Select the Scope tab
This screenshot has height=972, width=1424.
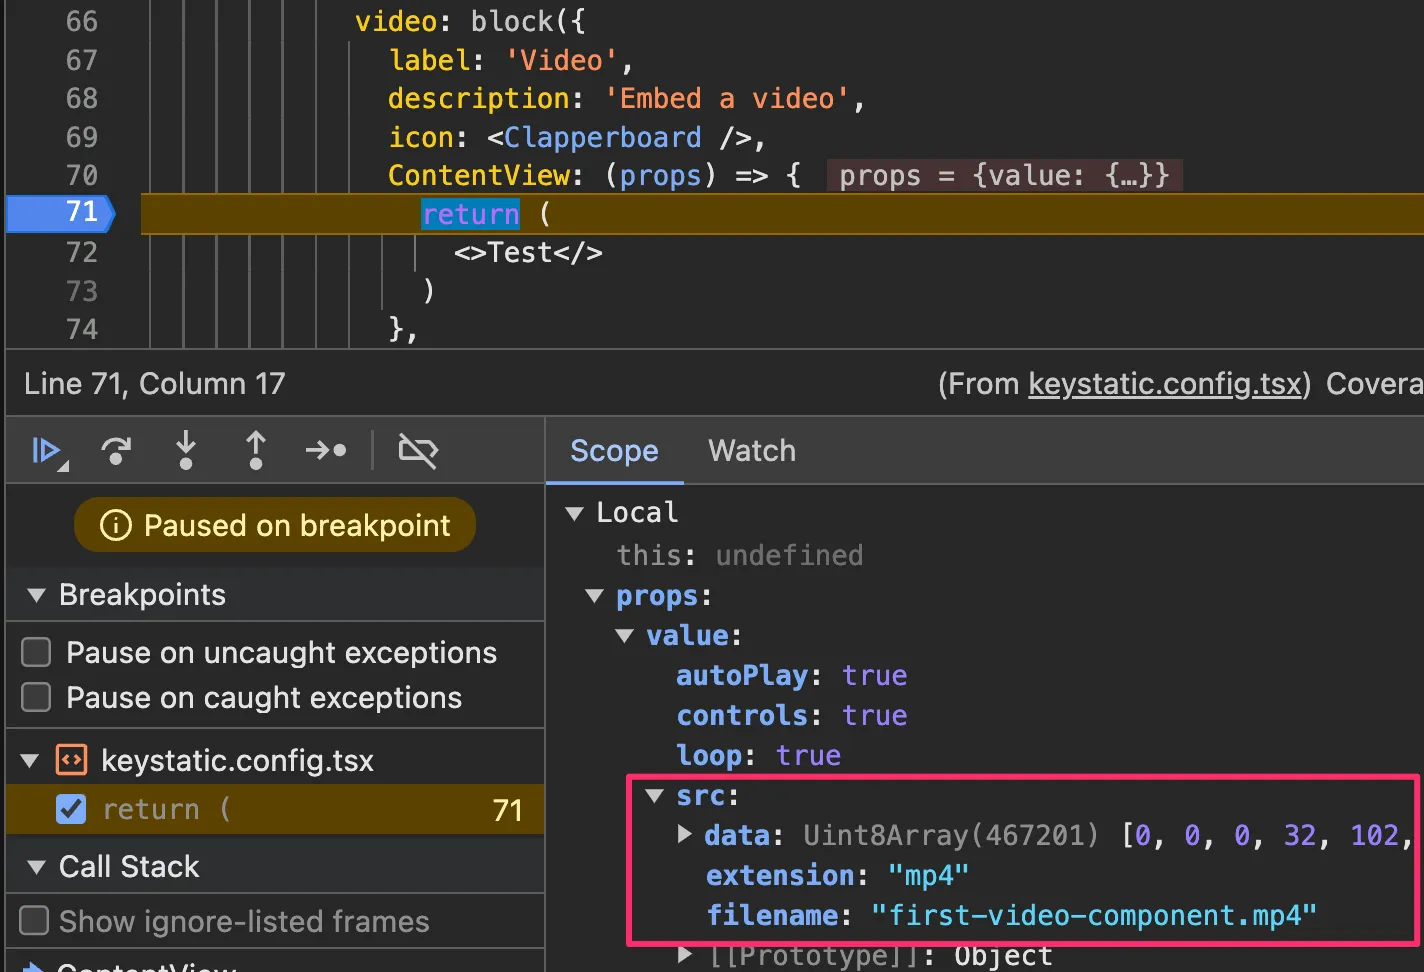point(614,451)
